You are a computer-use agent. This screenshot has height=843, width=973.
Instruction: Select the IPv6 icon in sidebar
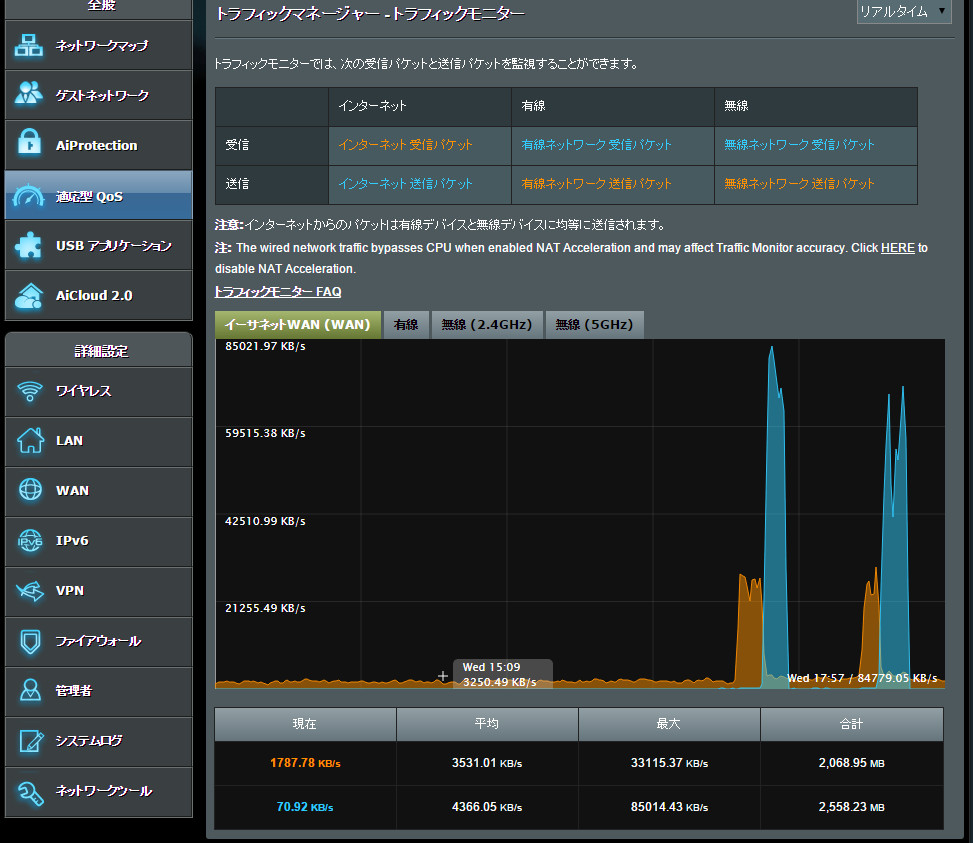point(30,540)
